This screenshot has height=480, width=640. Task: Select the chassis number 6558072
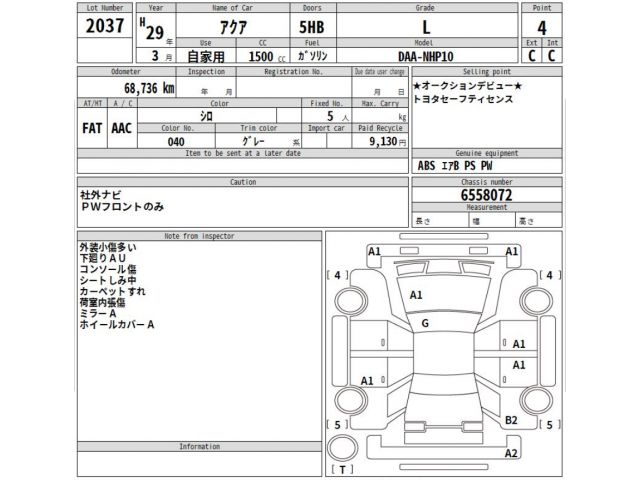(x=487, y=195)
